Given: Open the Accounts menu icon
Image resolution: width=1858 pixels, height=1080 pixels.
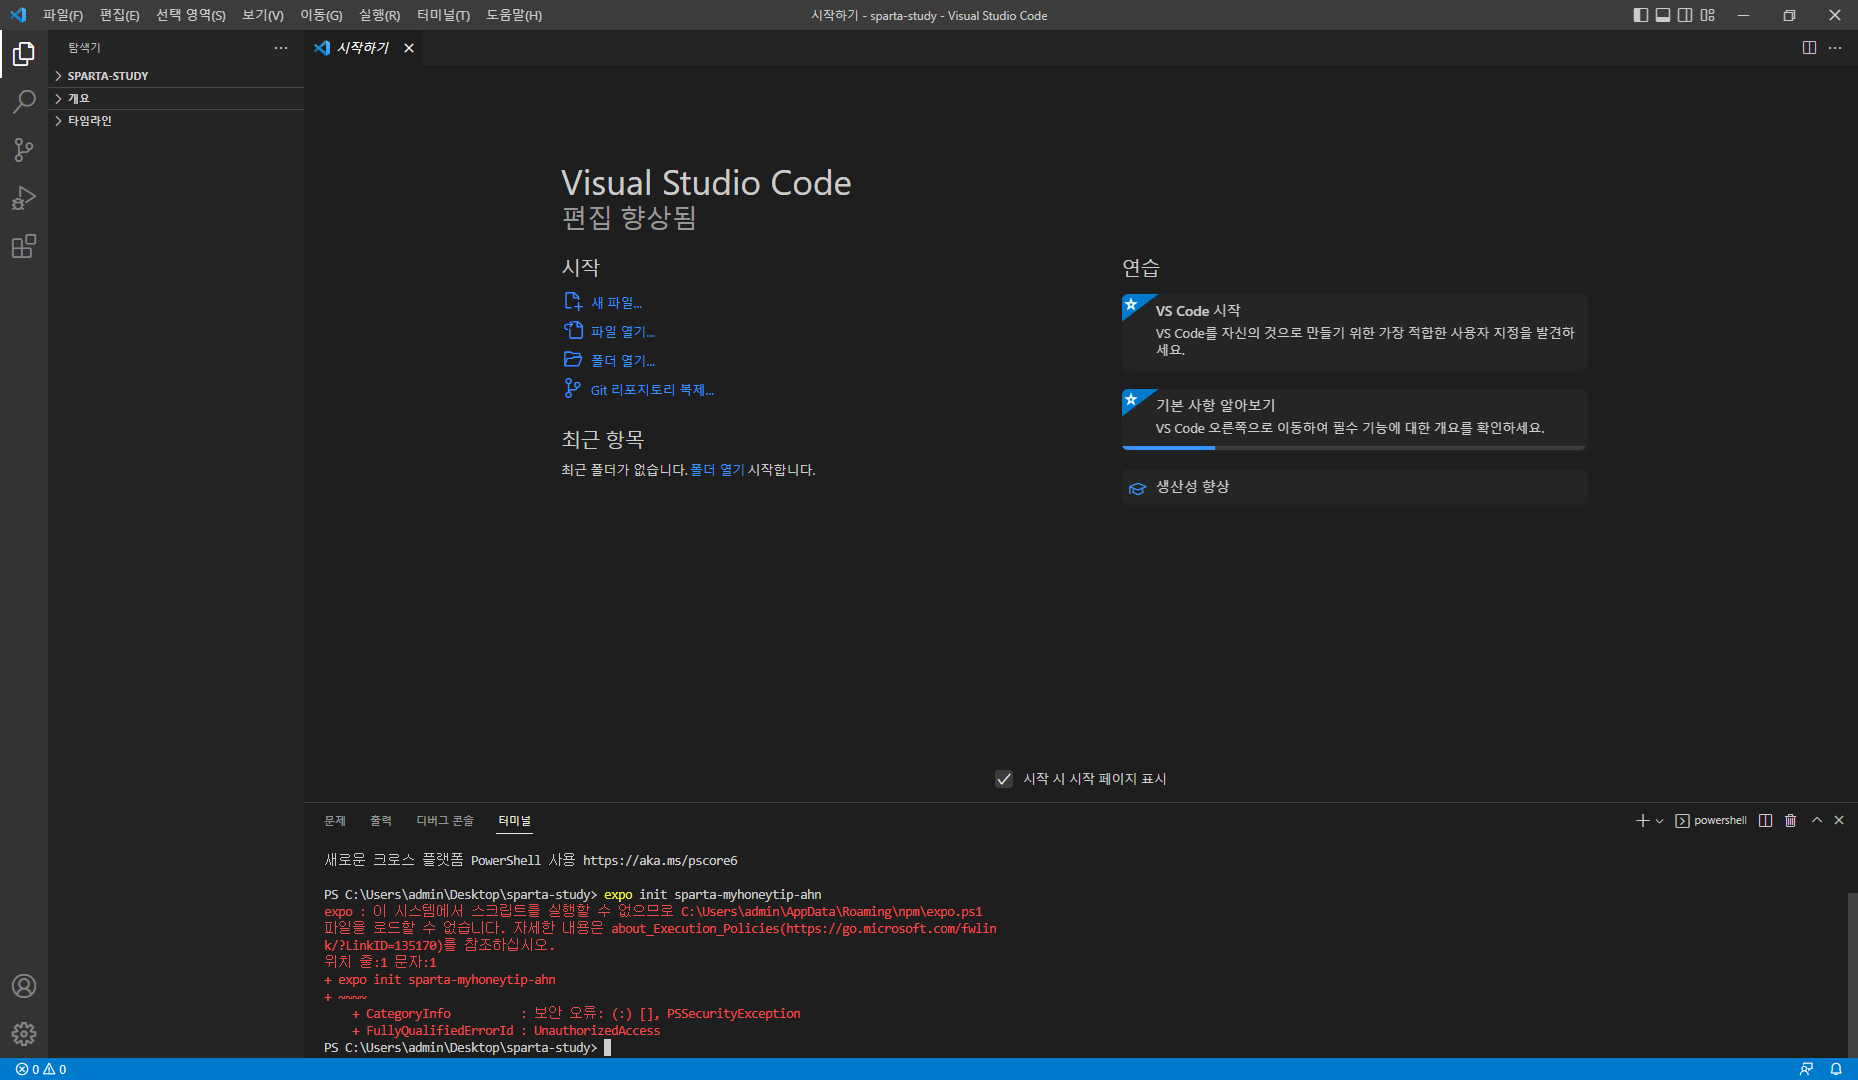Looking at the screenshot, I should 24,986.
